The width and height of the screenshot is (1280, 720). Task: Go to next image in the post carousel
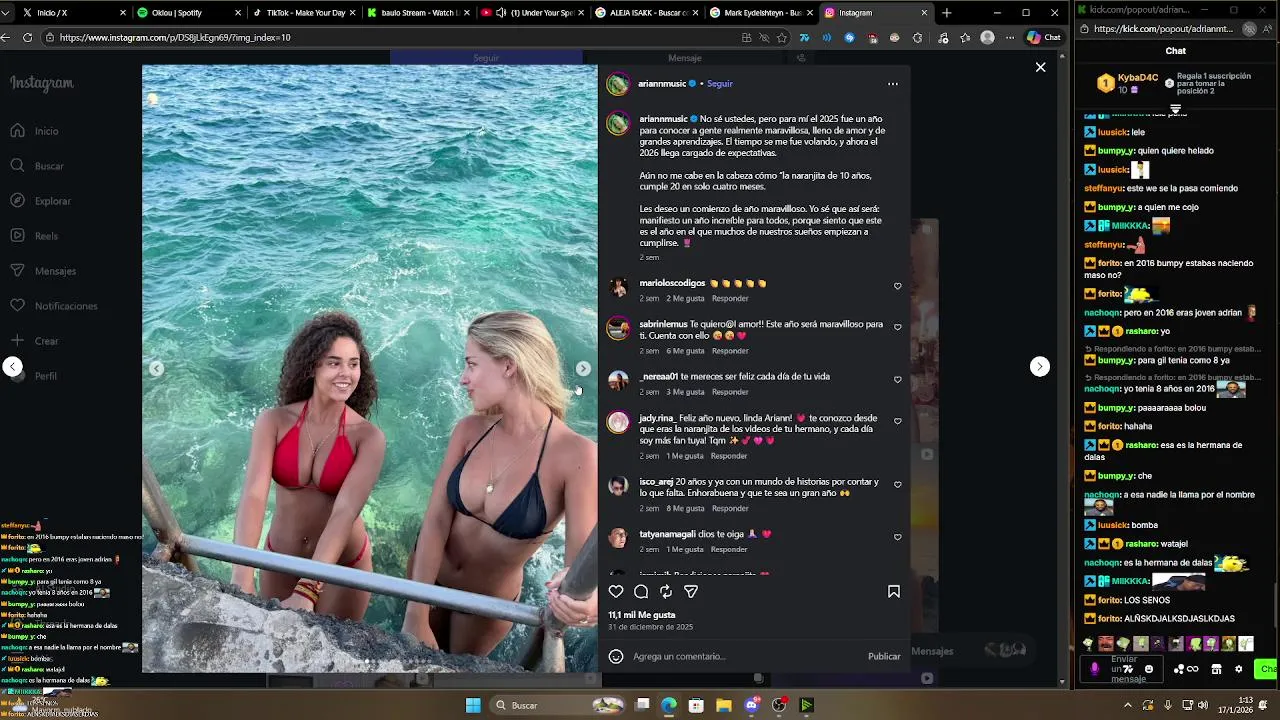click(583, 368)
